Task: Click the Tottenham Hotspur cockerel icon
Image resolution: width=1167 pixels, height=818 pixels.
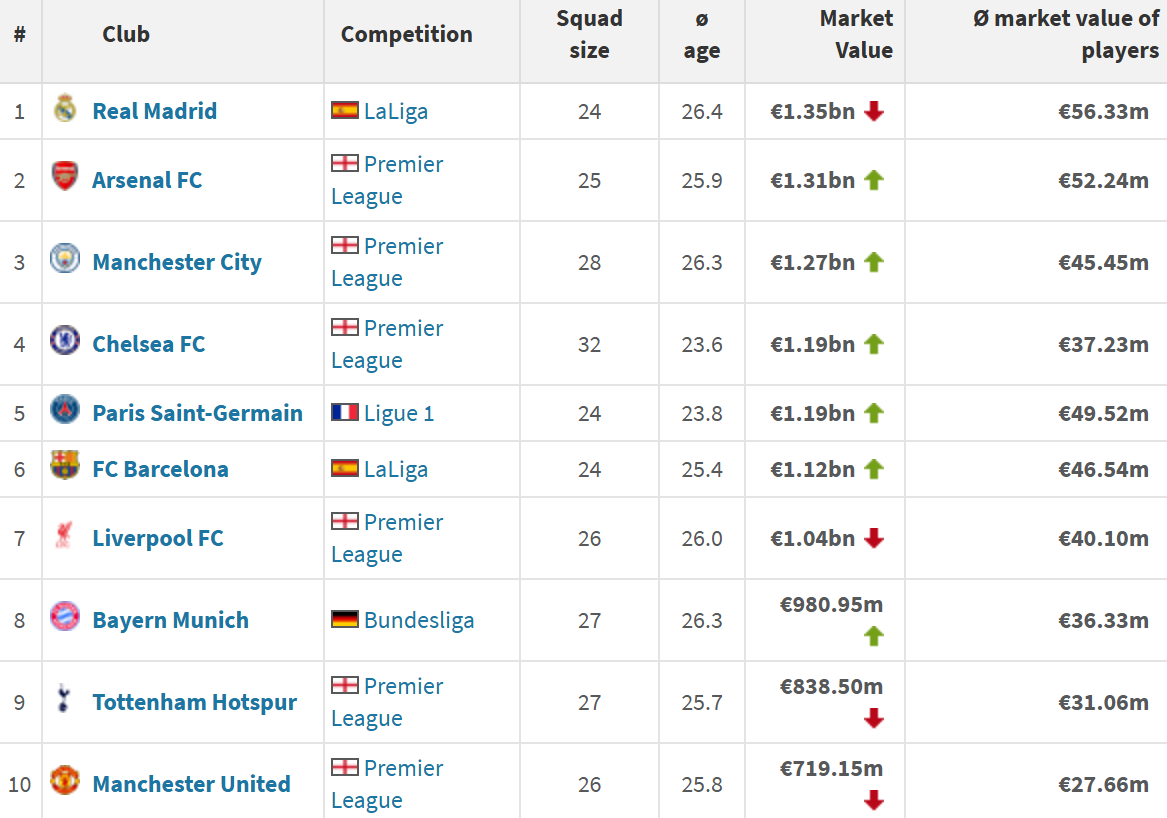Action: tap(65, 699)
